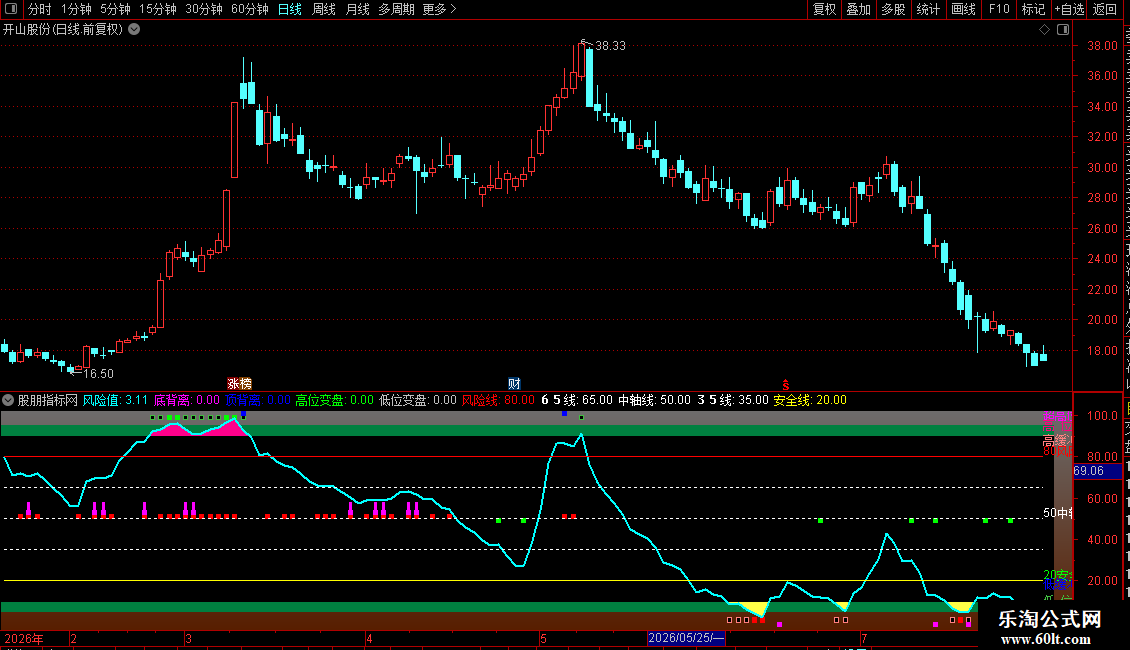Click 返回 to go back
This screenshot has height=650, width=1130.
tap(1104, 9)
